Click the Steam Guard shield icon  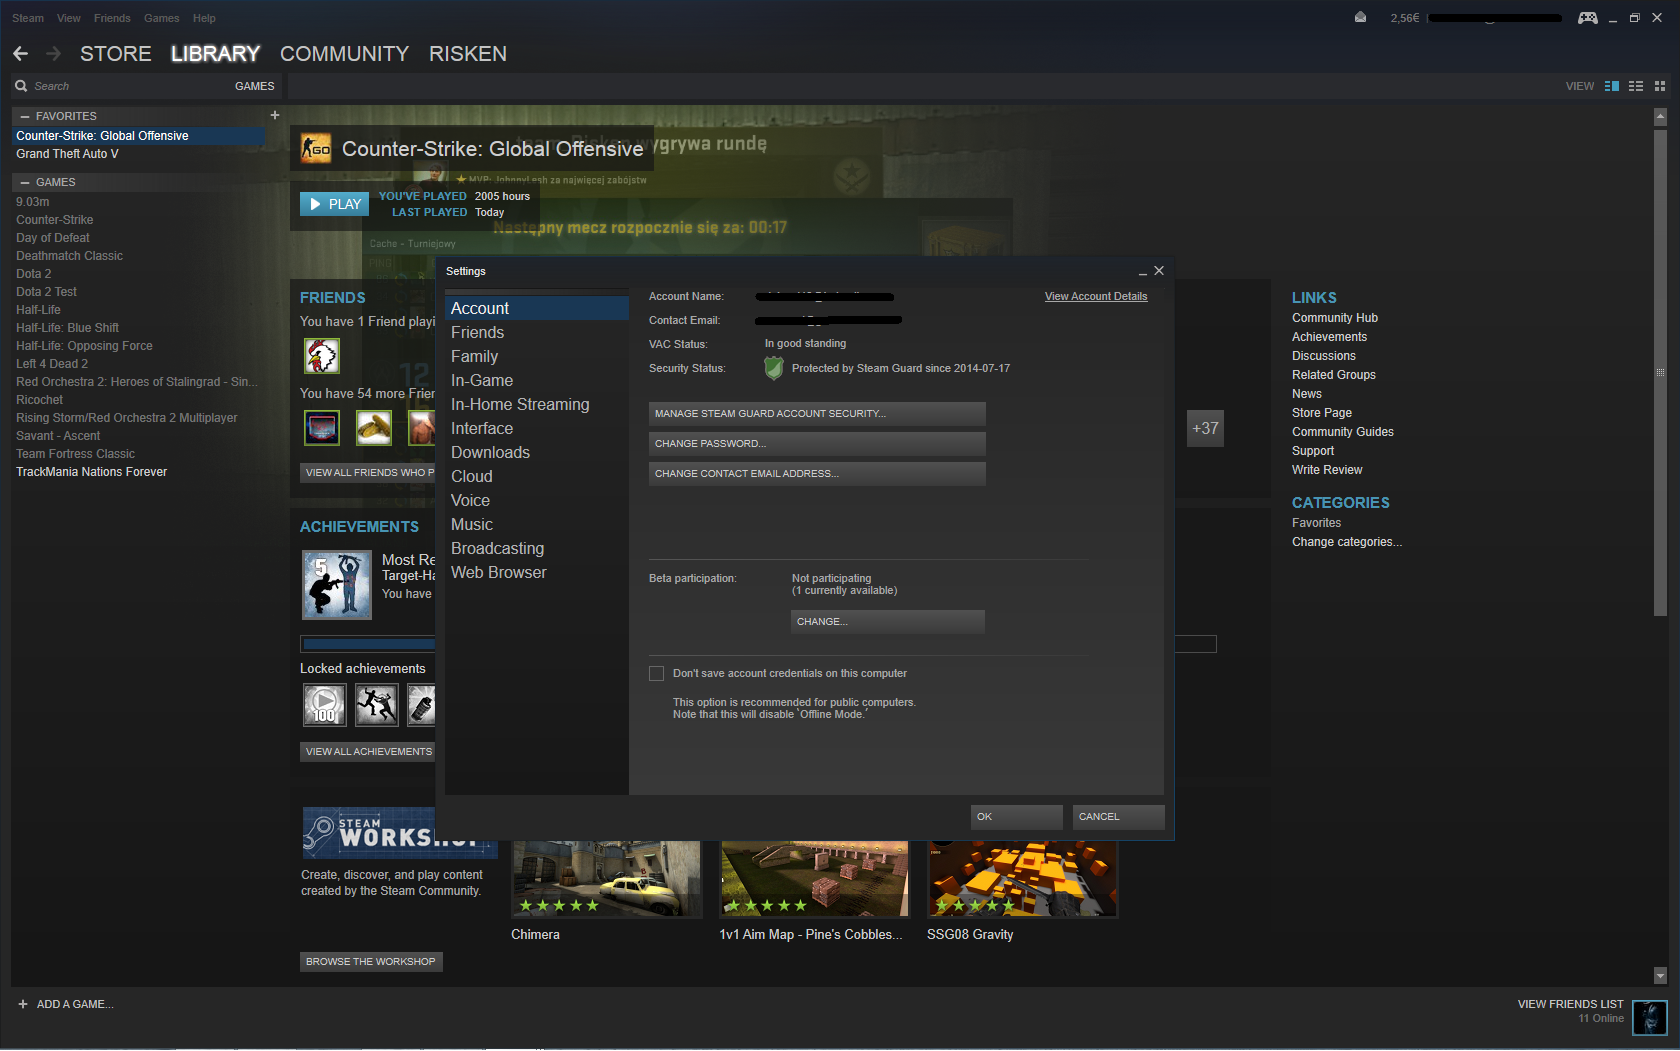773,368
